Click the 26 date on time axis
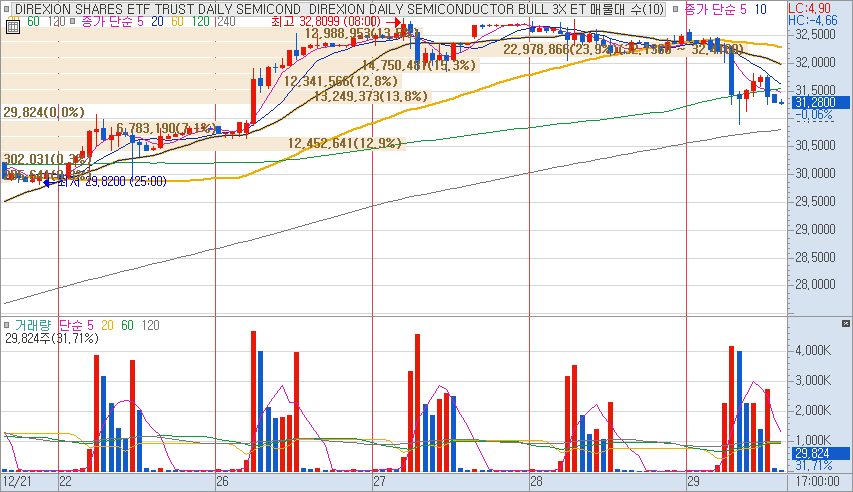The image size is (853, 492). [222, 482]
